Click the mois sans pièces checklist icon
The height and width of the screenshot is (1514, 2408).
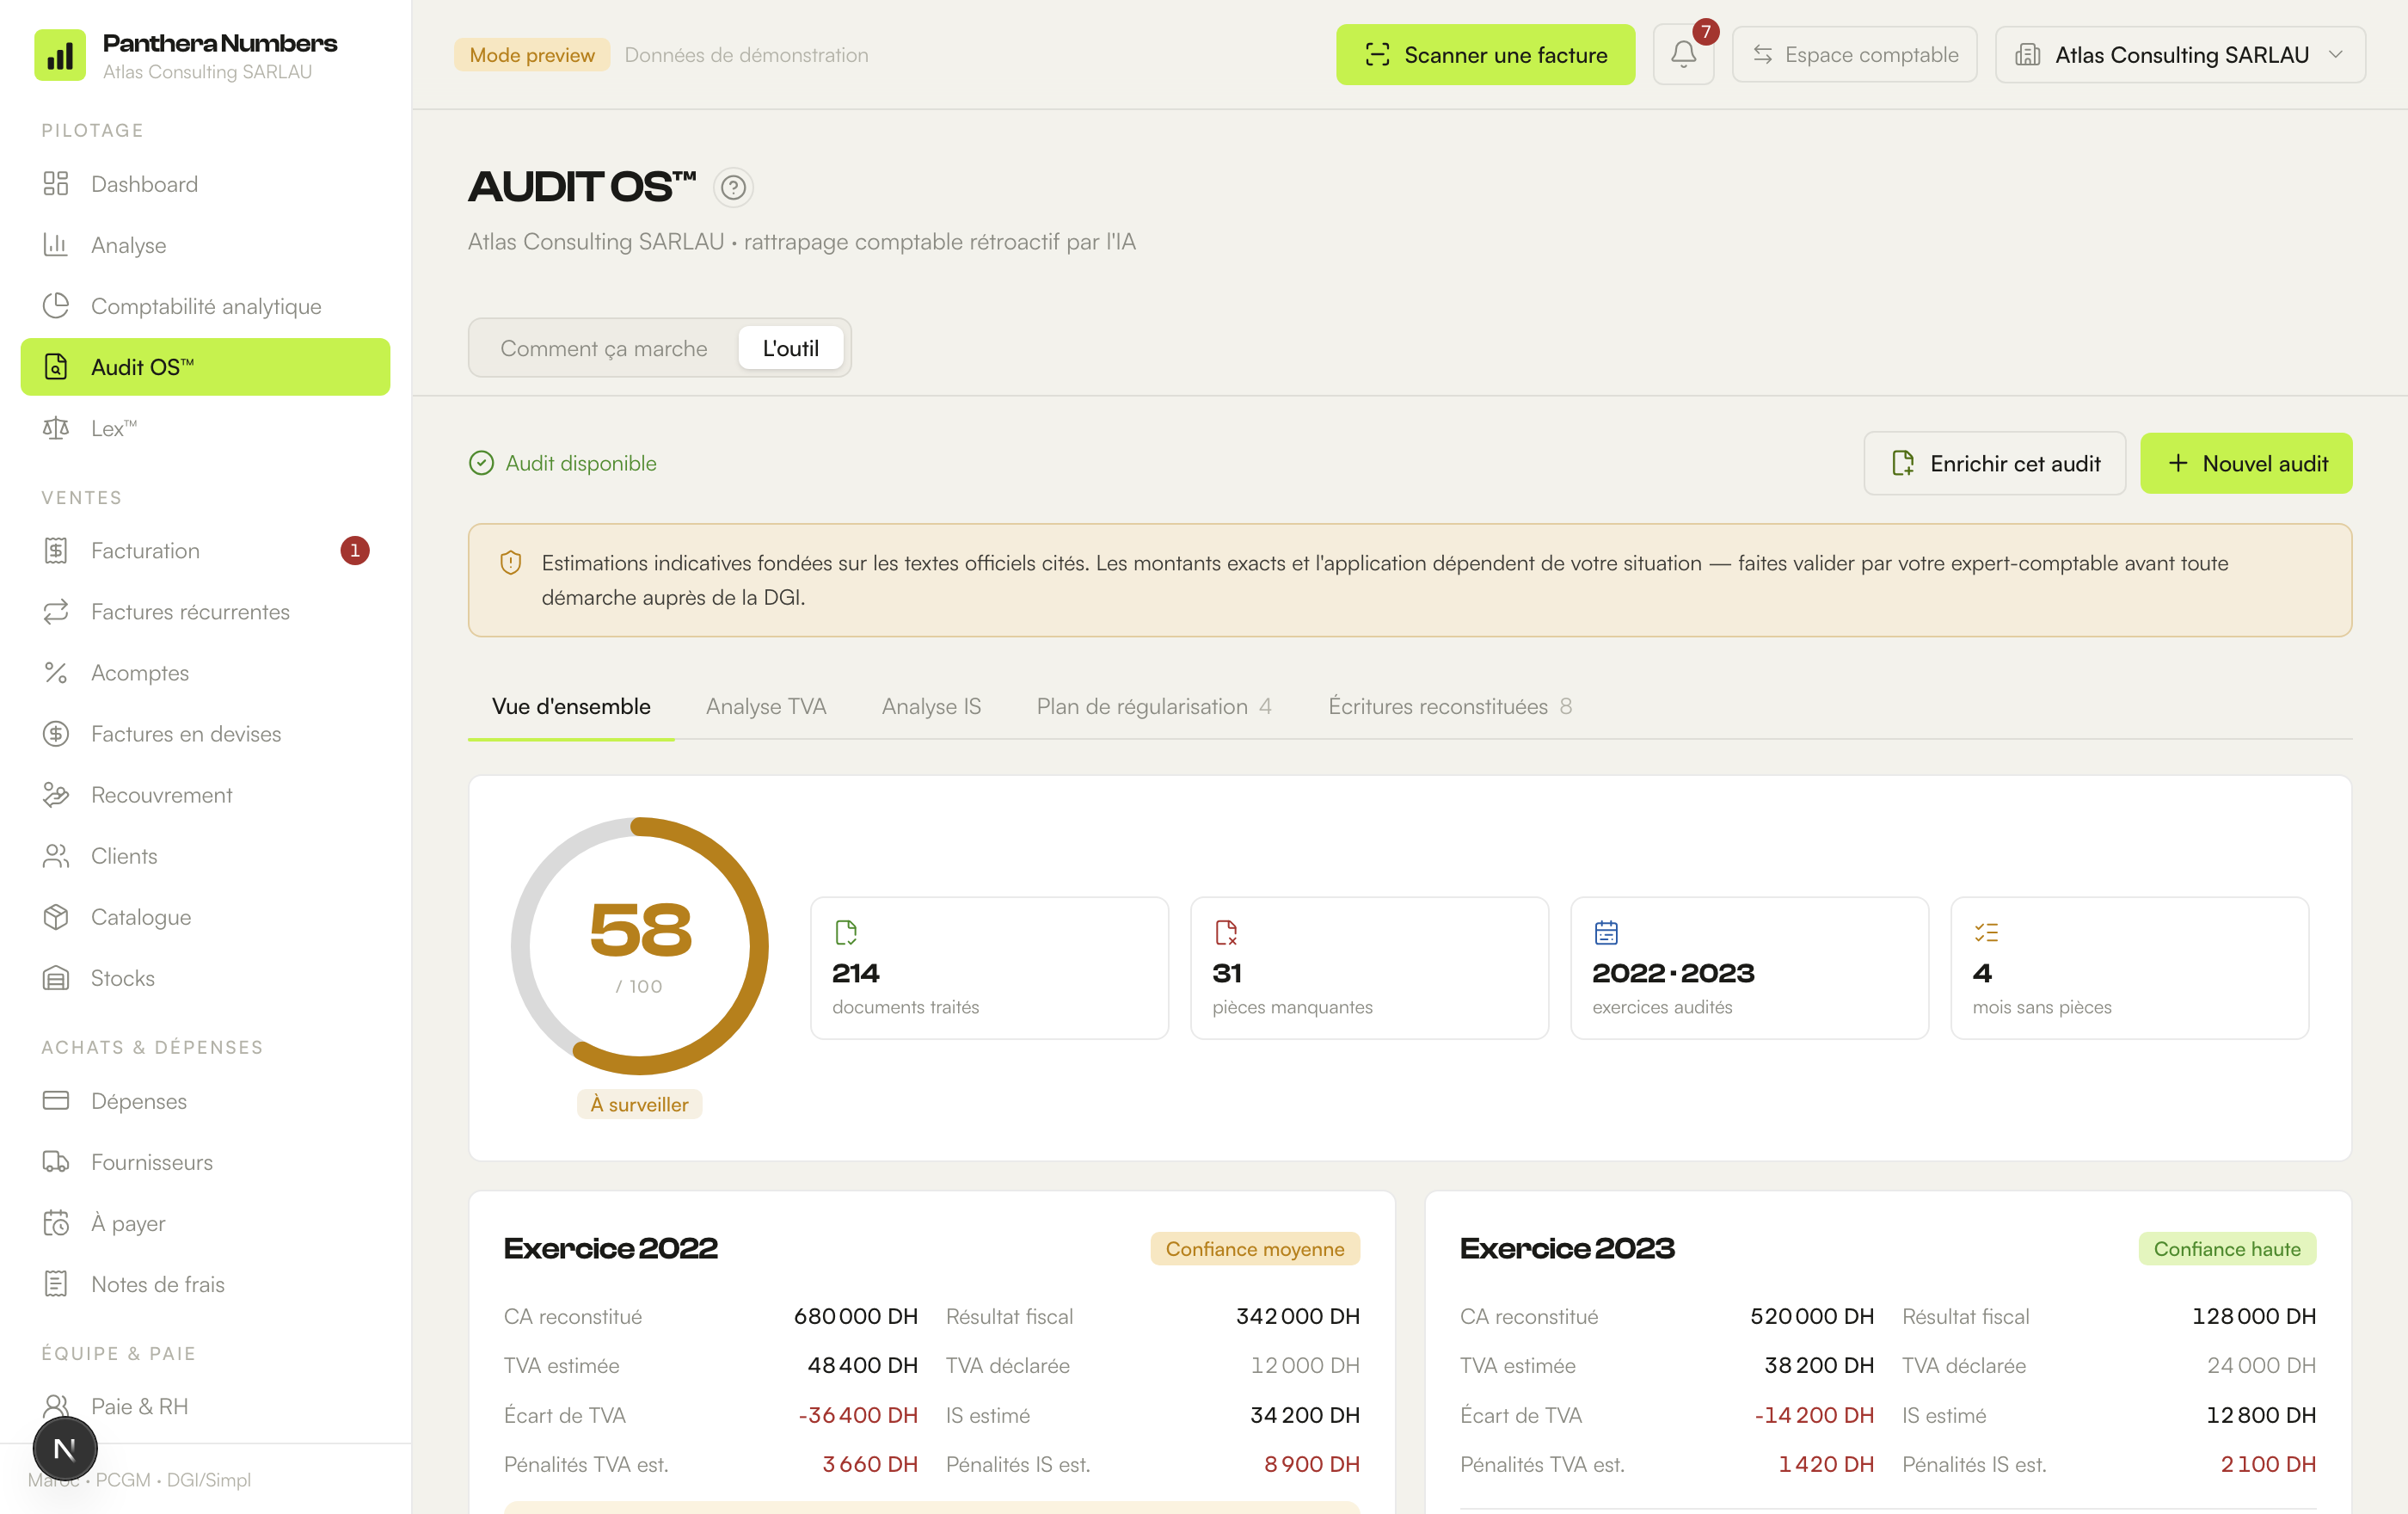point(1986,933)
